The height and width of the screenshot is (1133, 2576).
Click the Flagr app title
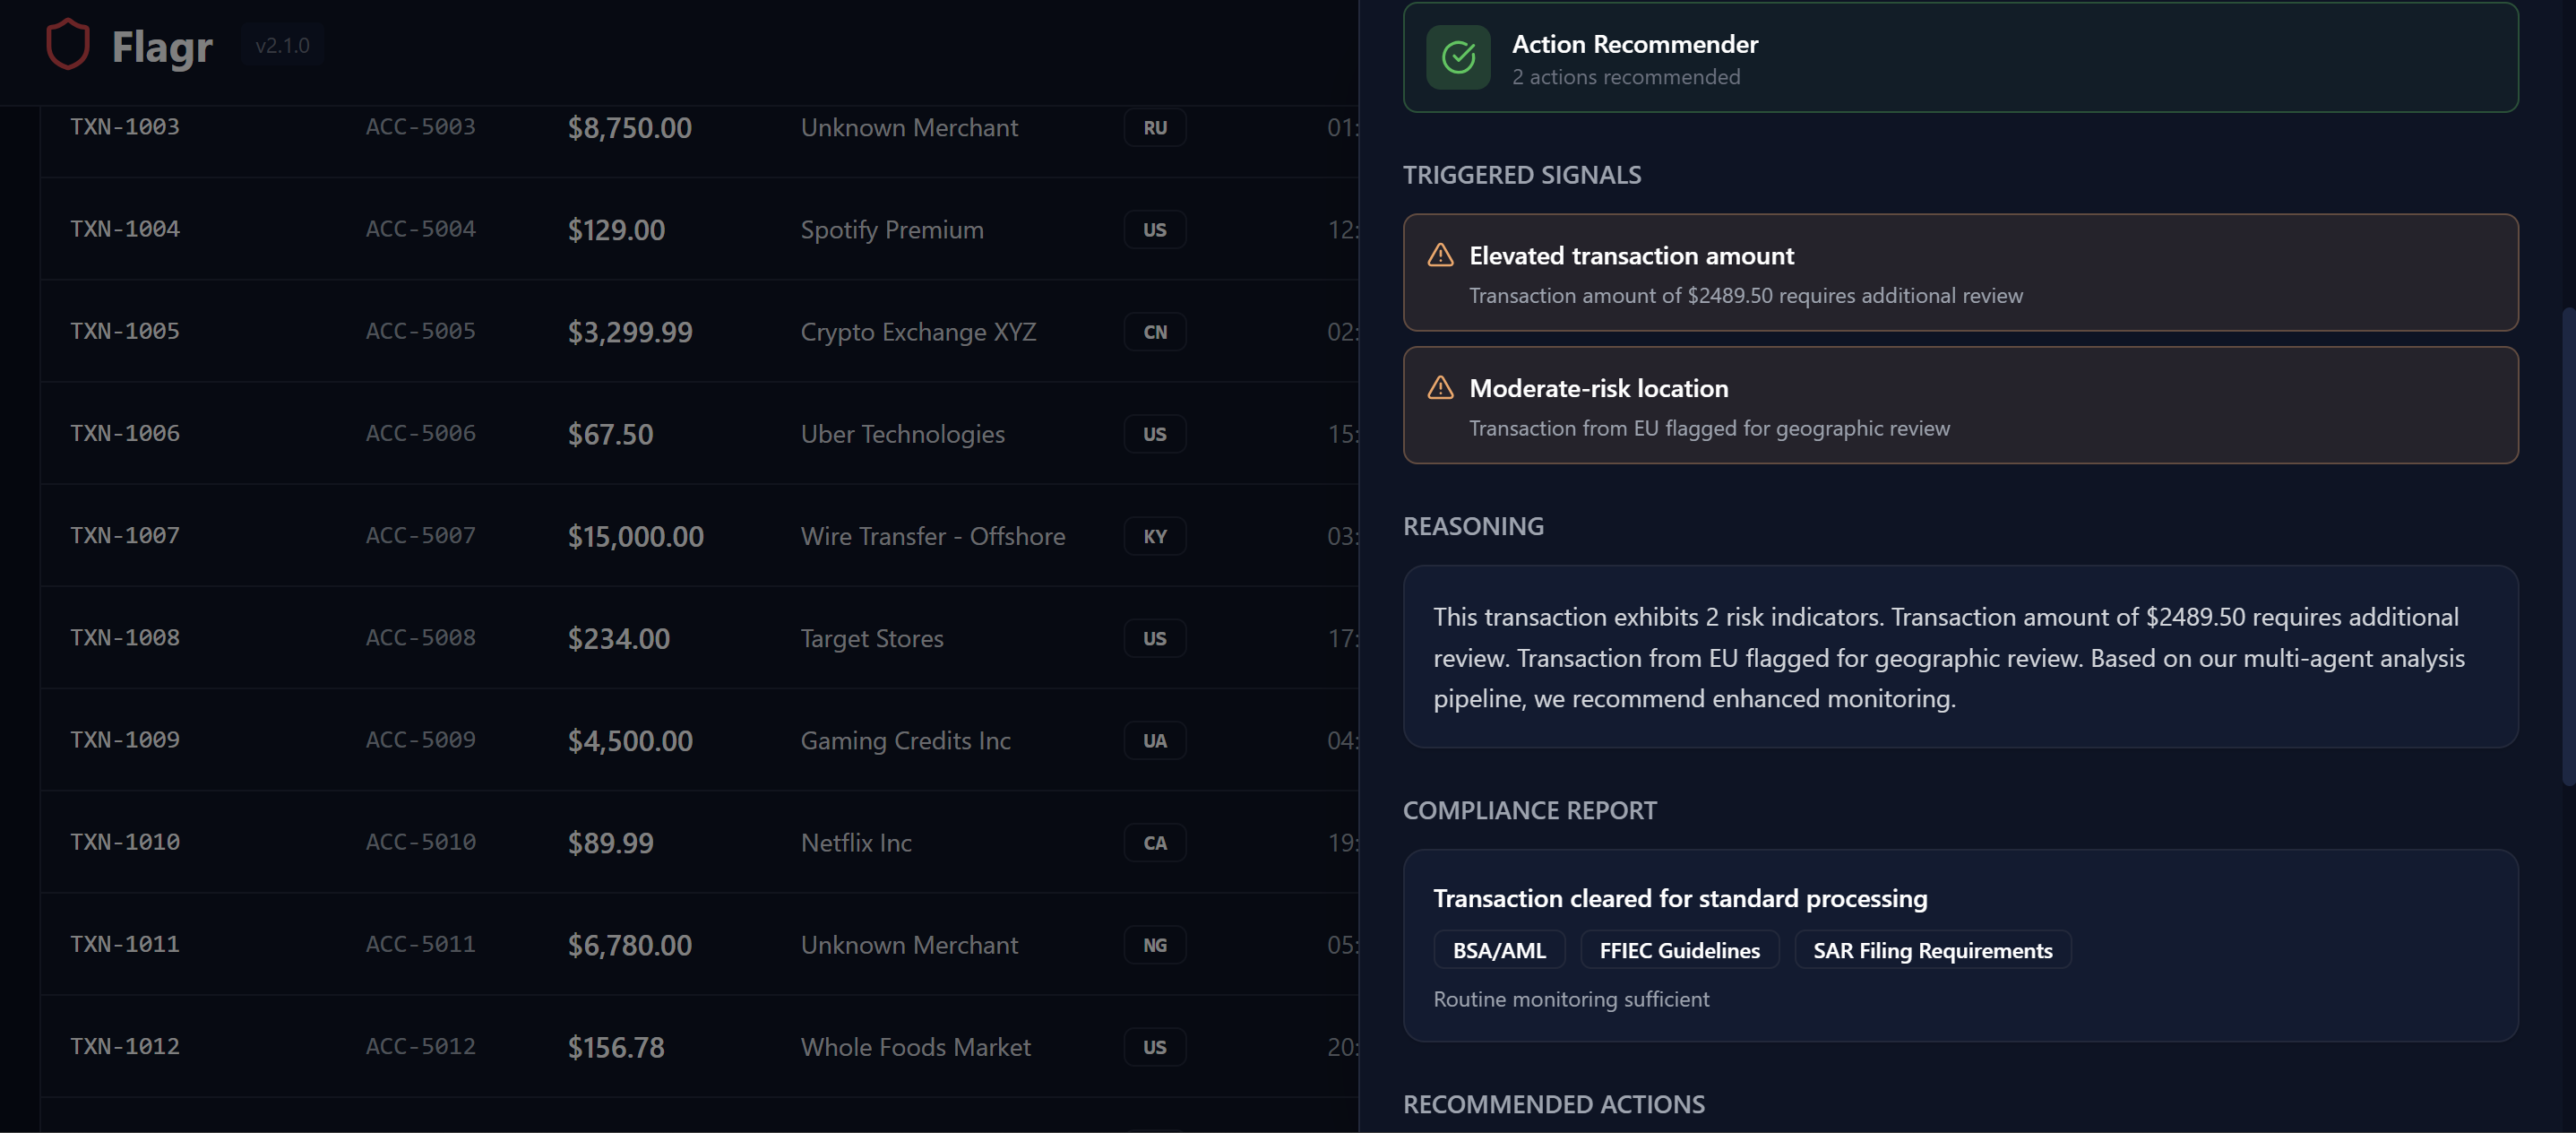coord(162,47)
